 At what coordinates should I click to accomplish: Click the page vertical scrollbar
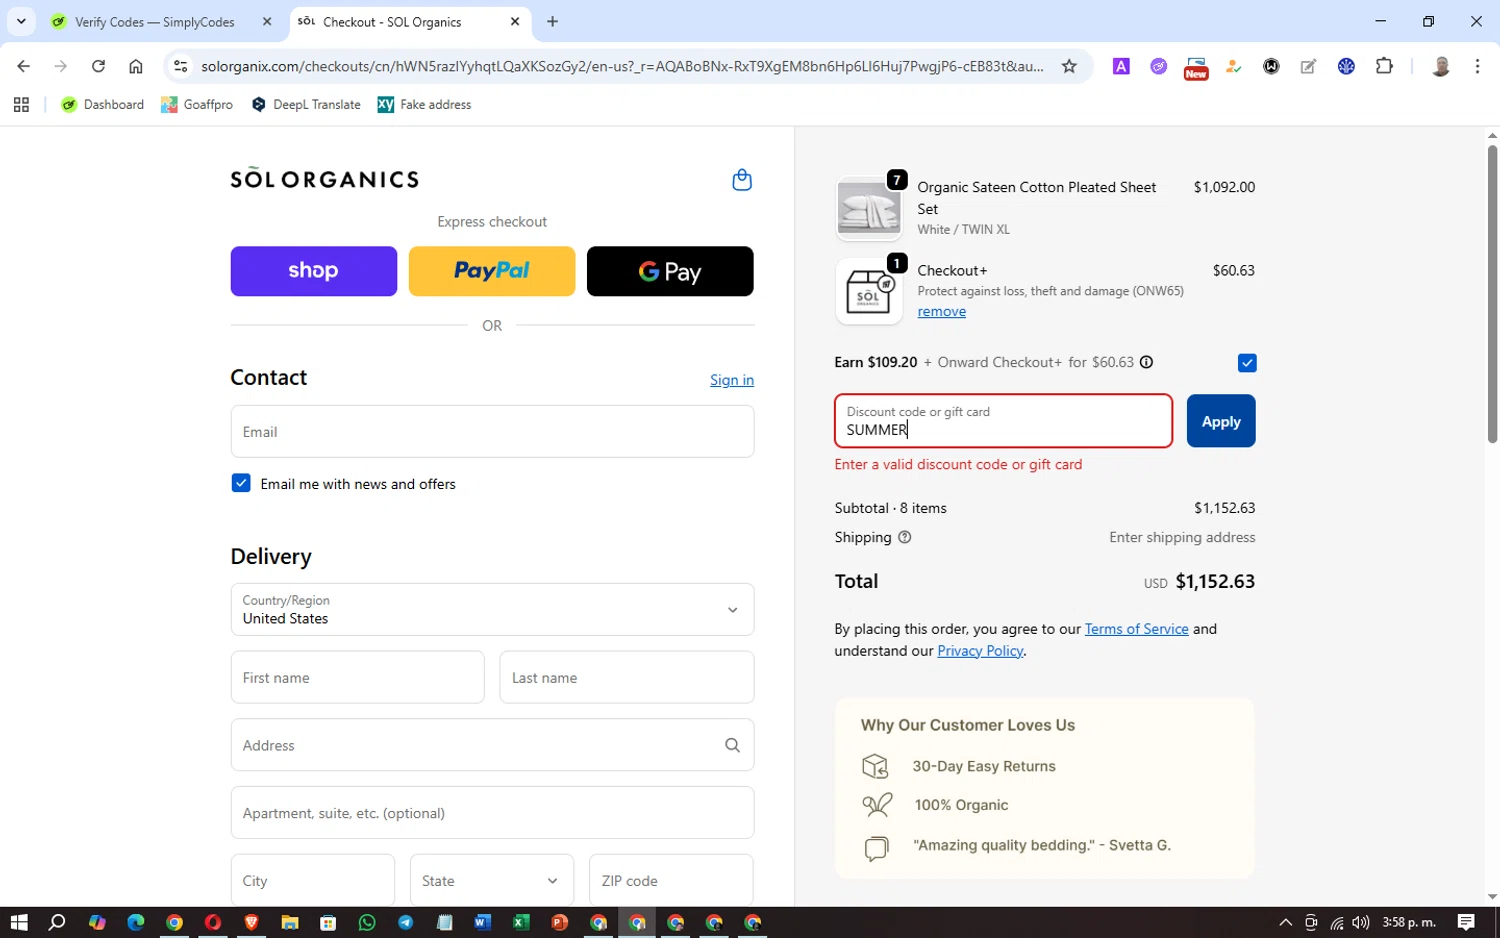pos(1492,294)
